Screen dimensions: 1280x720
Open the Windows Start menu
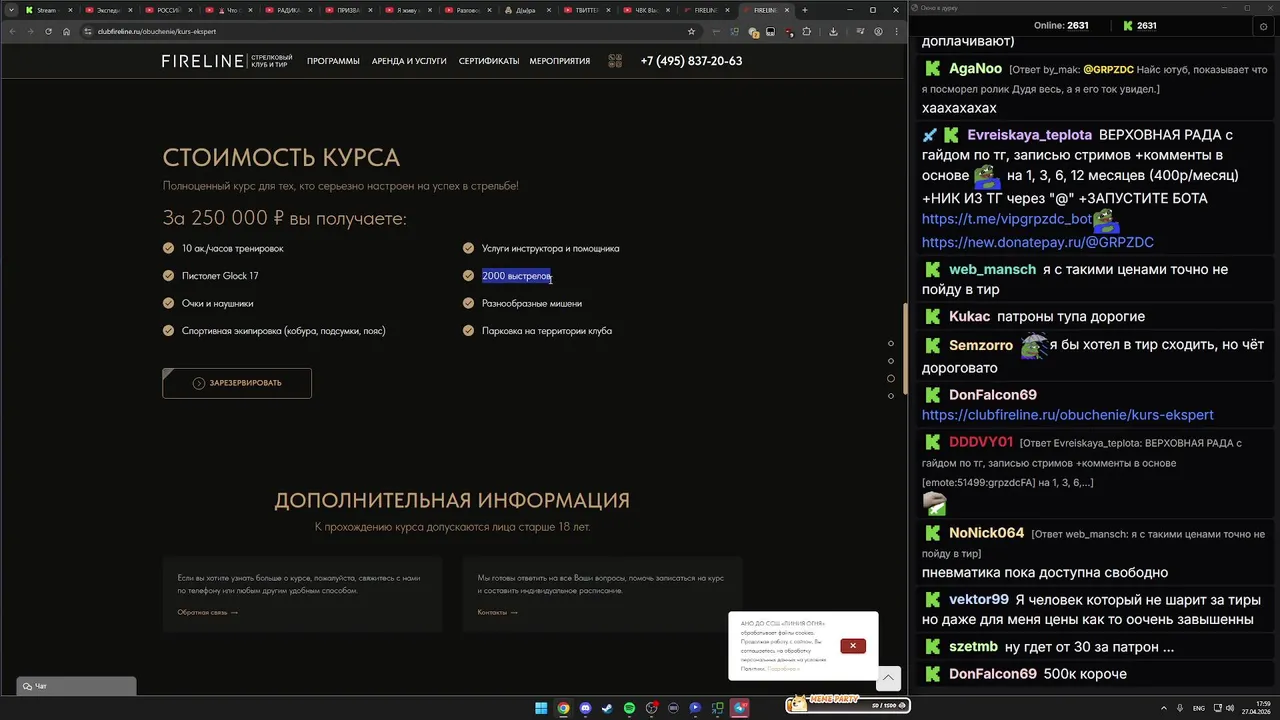[x=541, y=708]
